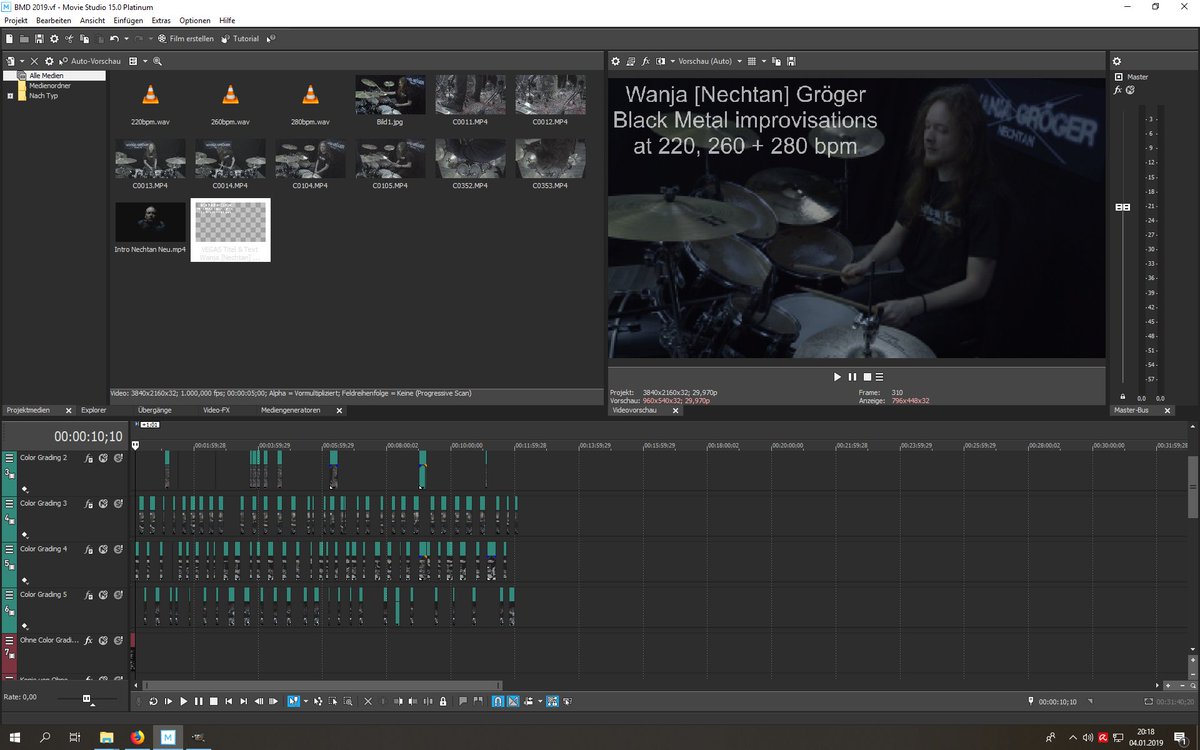Image resolution: width=1200 pixels, height=750 pixels.
Task: Click the Film erstellen button
Action: pos(186,39)
